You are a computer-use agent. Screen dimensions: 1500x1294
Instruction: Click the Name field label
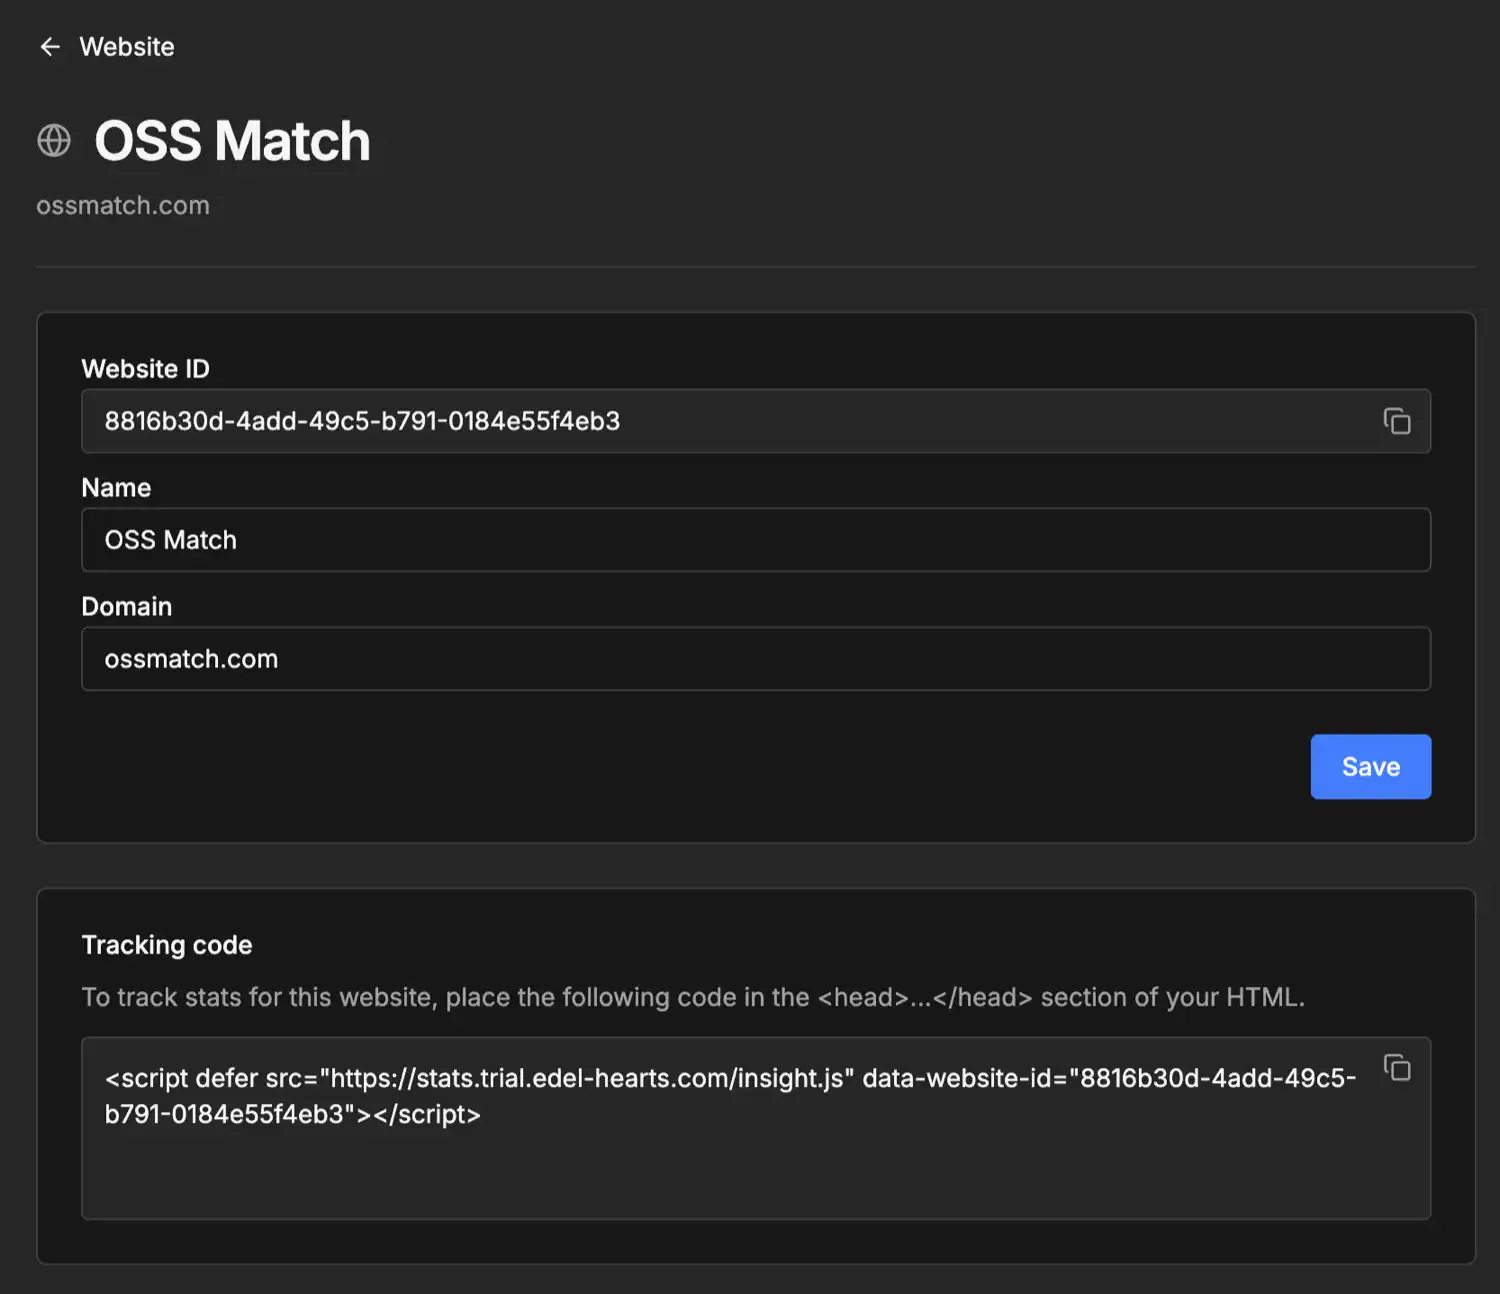[x=116, y=488]
